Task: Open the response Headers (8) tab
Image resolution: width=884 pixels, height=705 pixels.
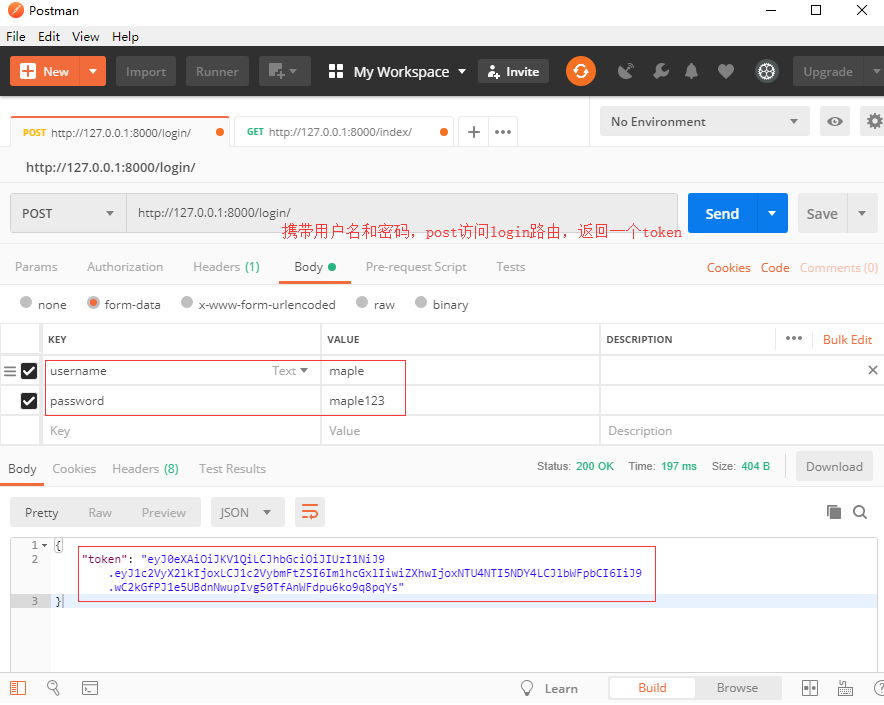Action: (145, 469)
